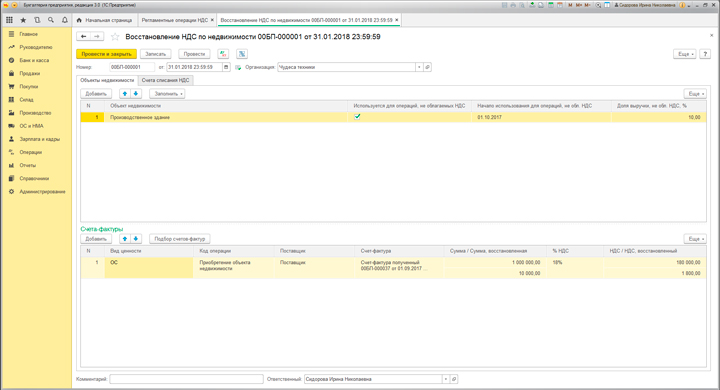
Task: Expand the Ответственный dropdown
Action: [445, 379]
